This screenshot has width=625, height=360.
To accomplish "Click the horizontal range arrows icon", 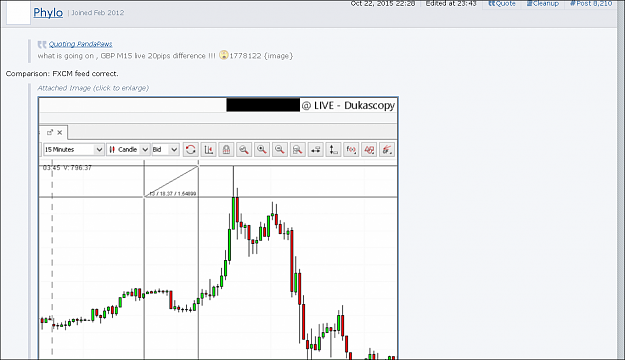I will pyautogui.click(x=315, y=150).
